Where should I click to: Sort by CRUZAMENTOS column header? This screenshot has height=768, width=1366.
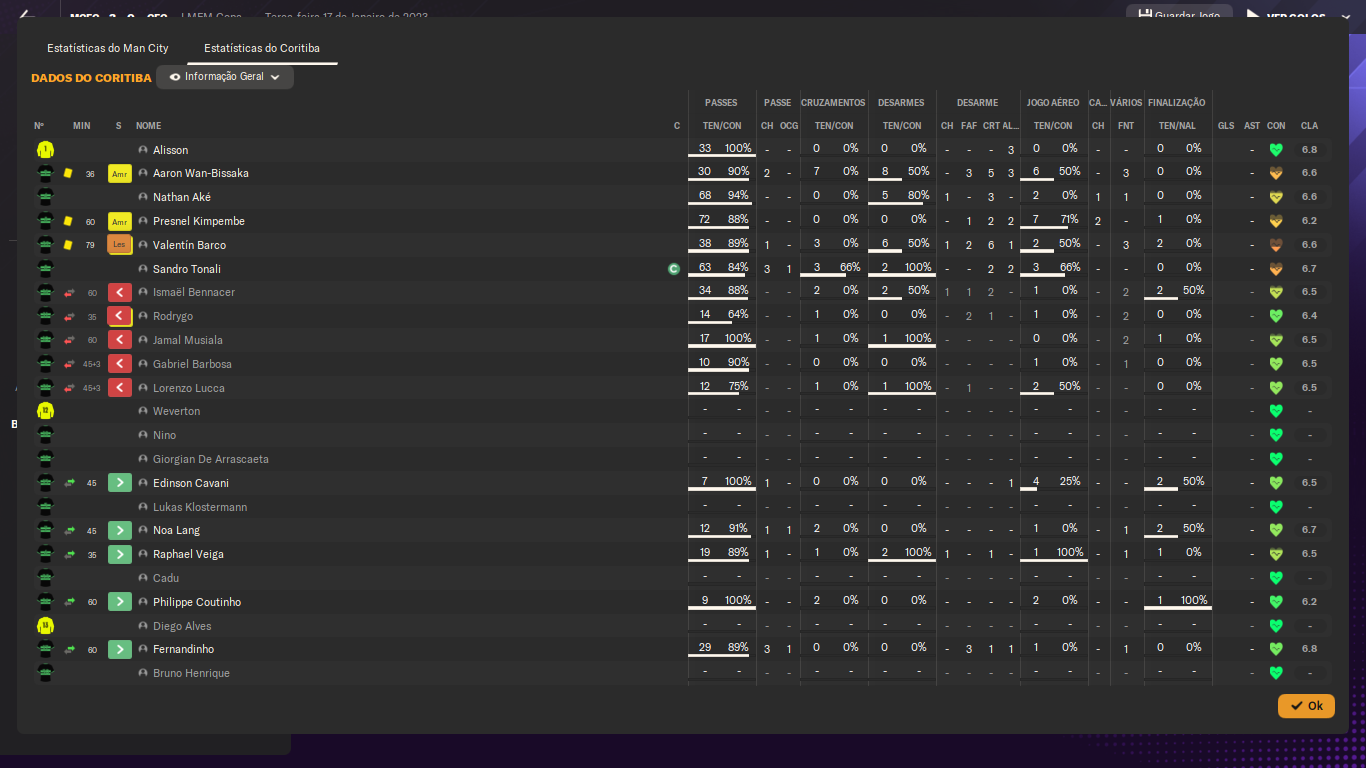pos(833,102)
